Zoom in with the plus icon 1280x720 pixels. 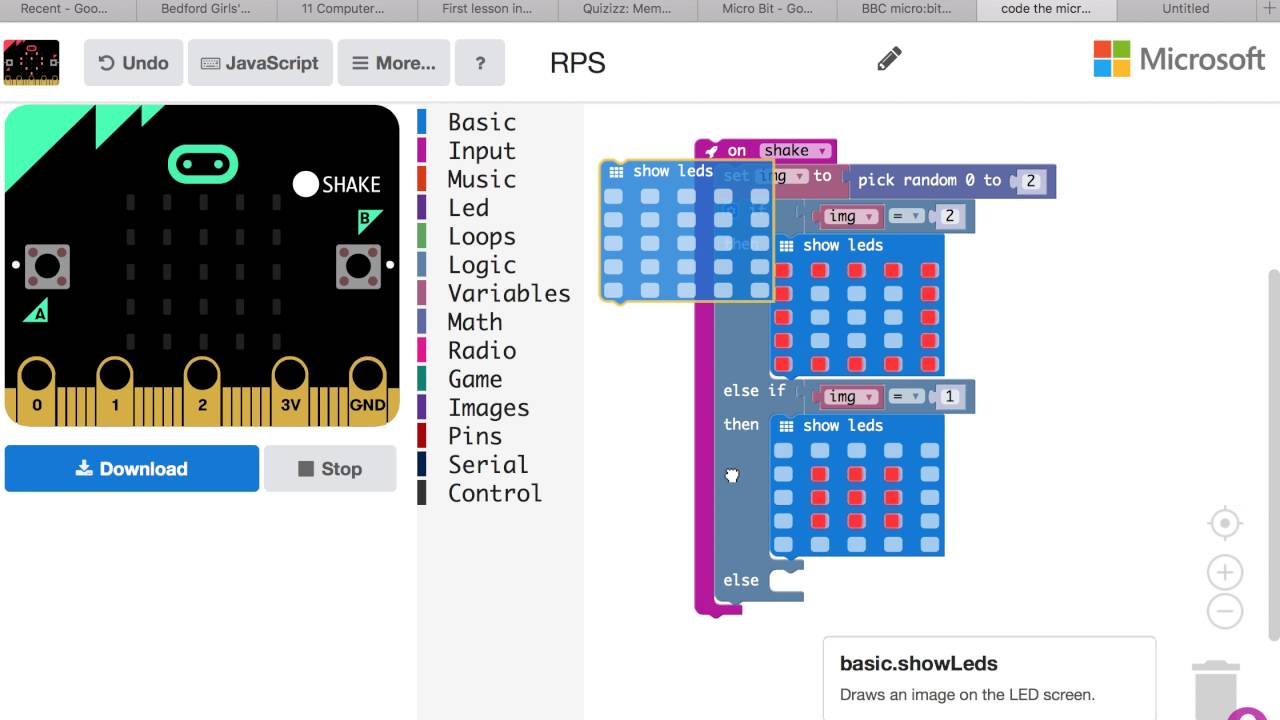coord(1225,573)
